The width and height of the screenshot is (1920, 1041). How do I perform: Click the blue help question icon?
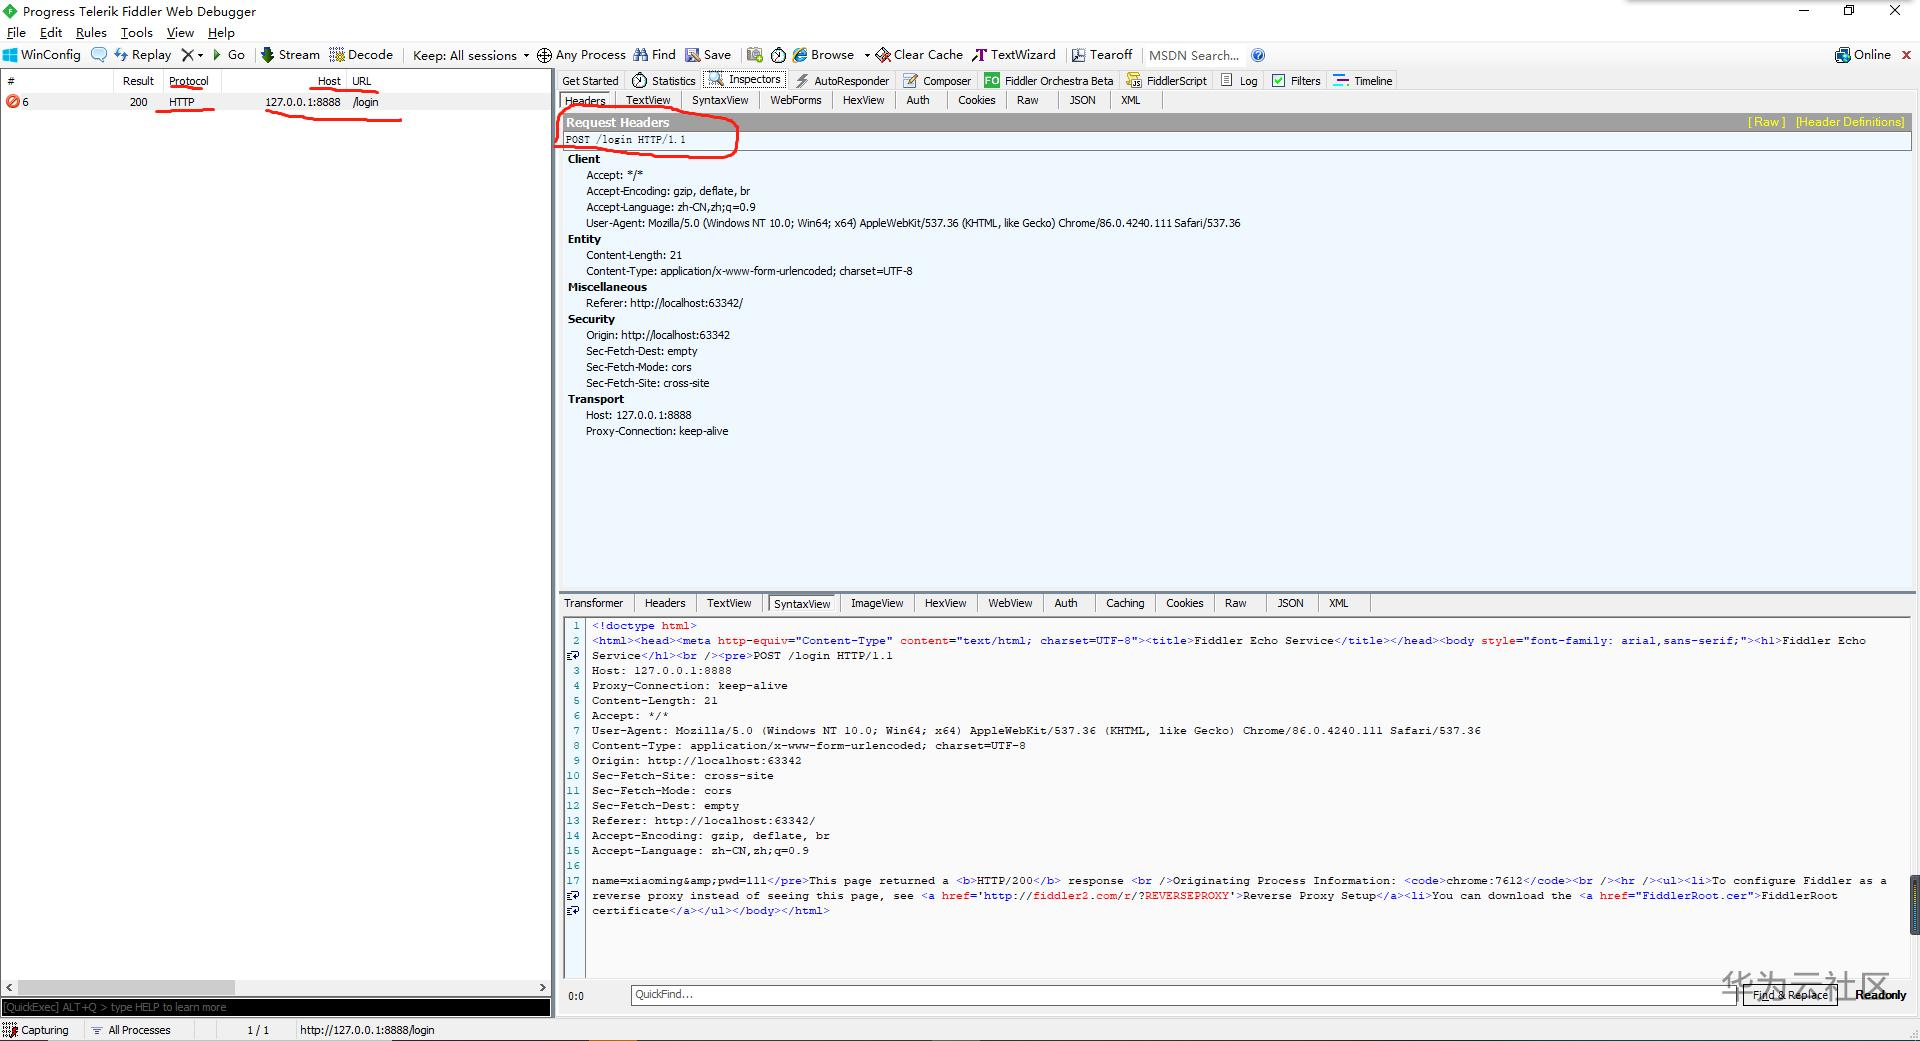[1258, 55]
